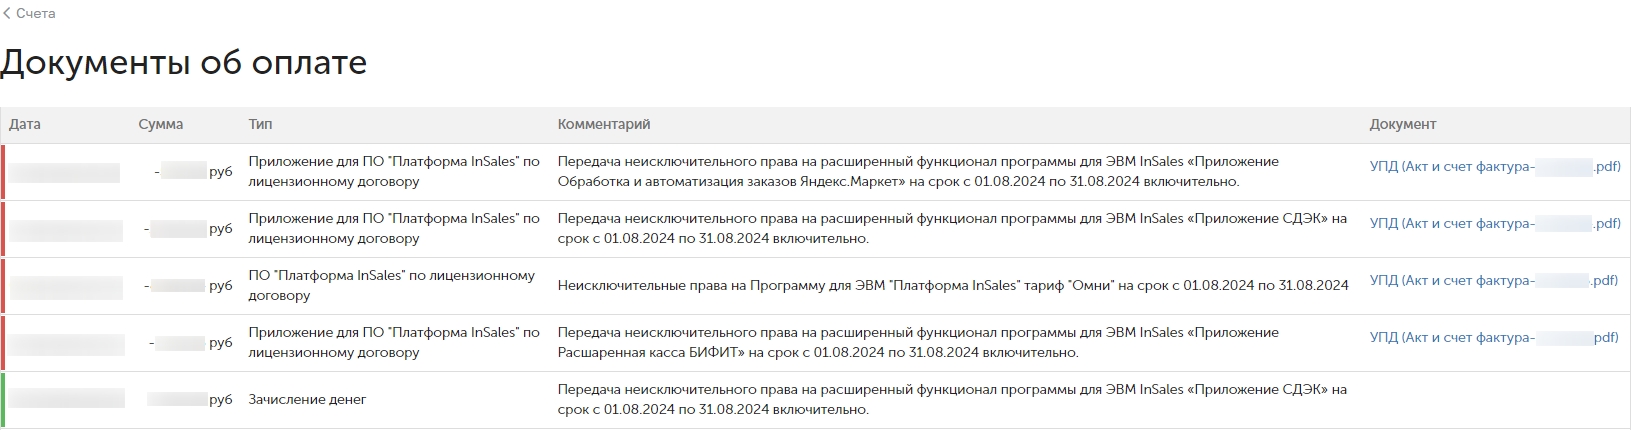Click the back chevron next to Счета
Viewport: 1632px width, 430px height.
pyautogui.click(x=7, y=14)
